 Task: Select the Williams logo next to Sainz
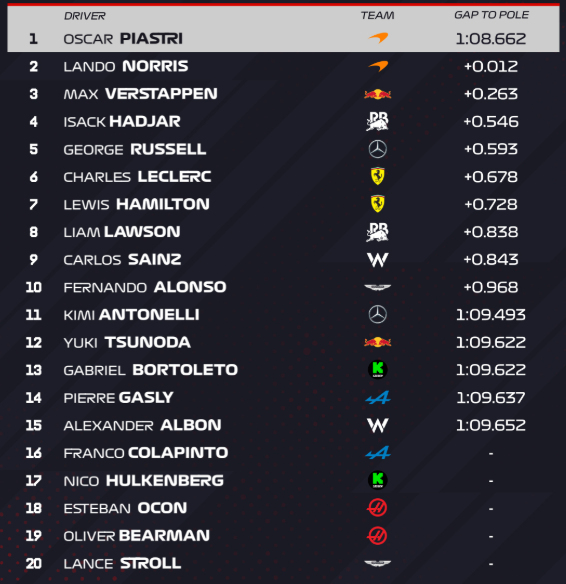378,260
